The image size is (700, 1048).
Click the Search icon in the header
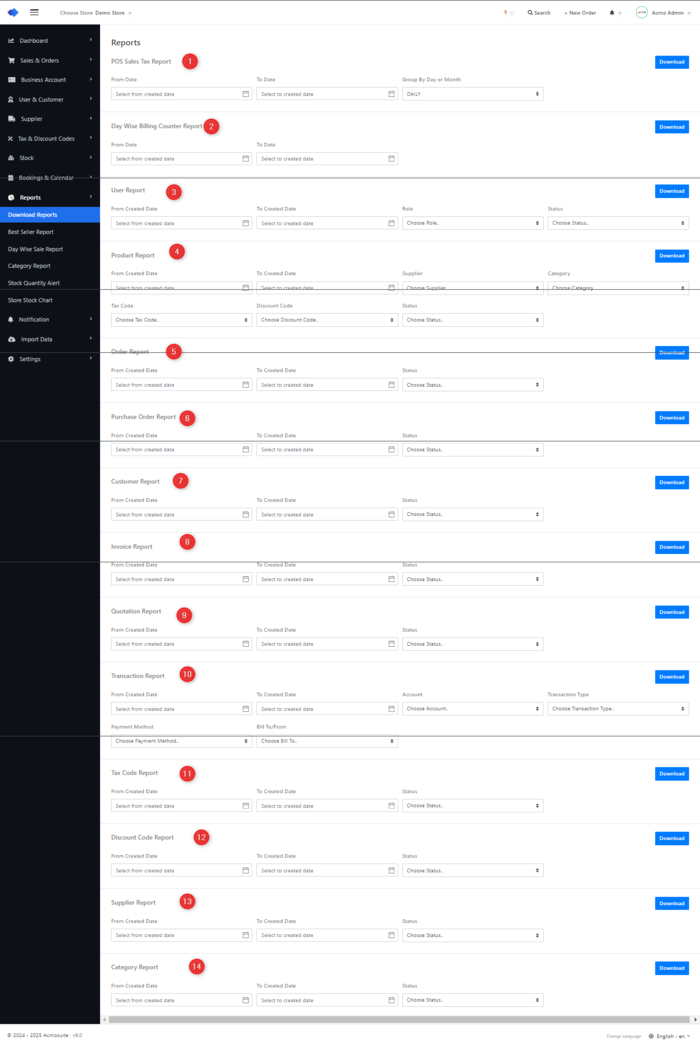530,13
